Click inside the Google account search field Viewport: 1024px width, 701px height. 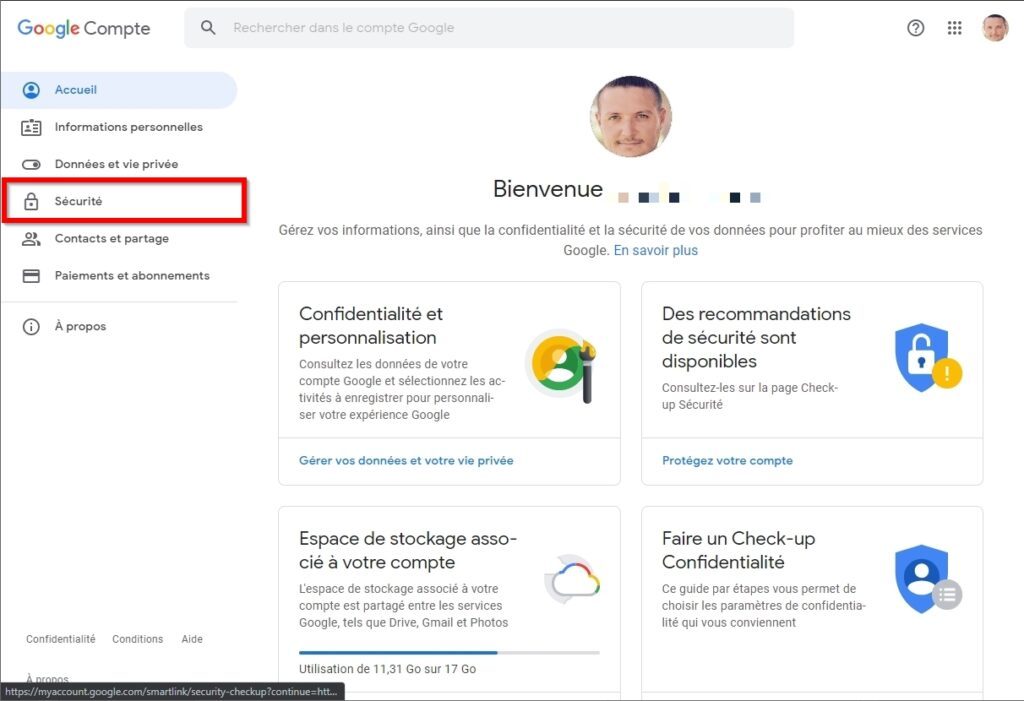tap(488, 27)
